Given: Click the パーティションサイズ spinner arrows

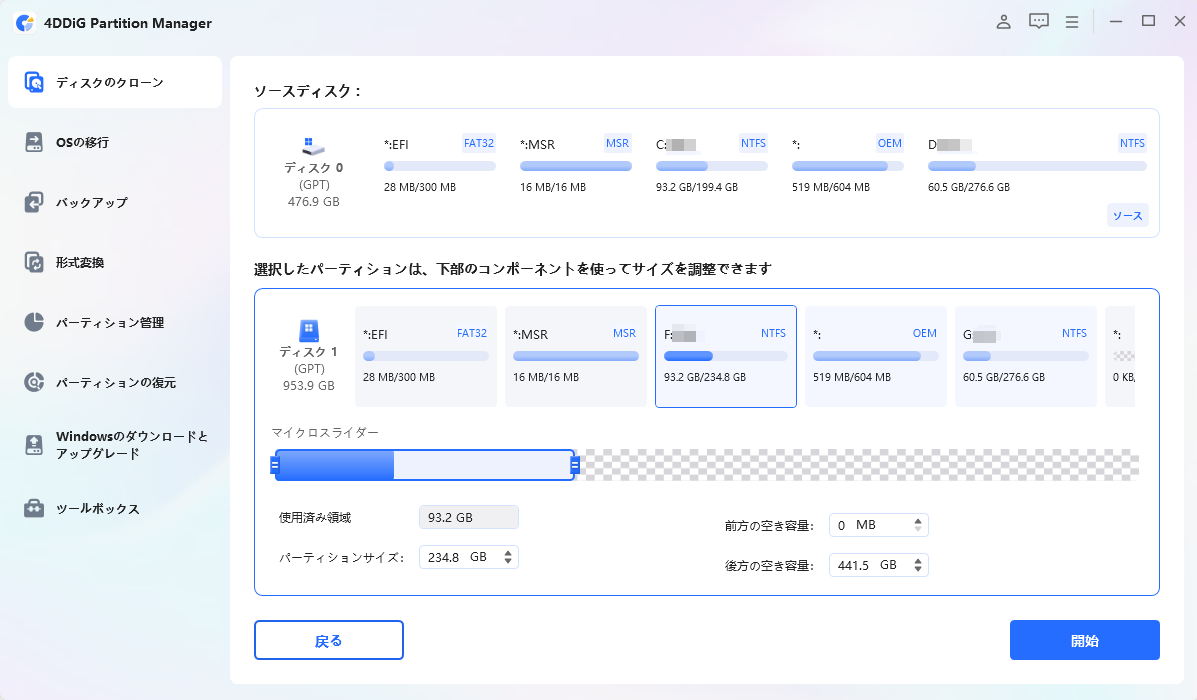Looking at the screenshot, I should coord(508,557).
